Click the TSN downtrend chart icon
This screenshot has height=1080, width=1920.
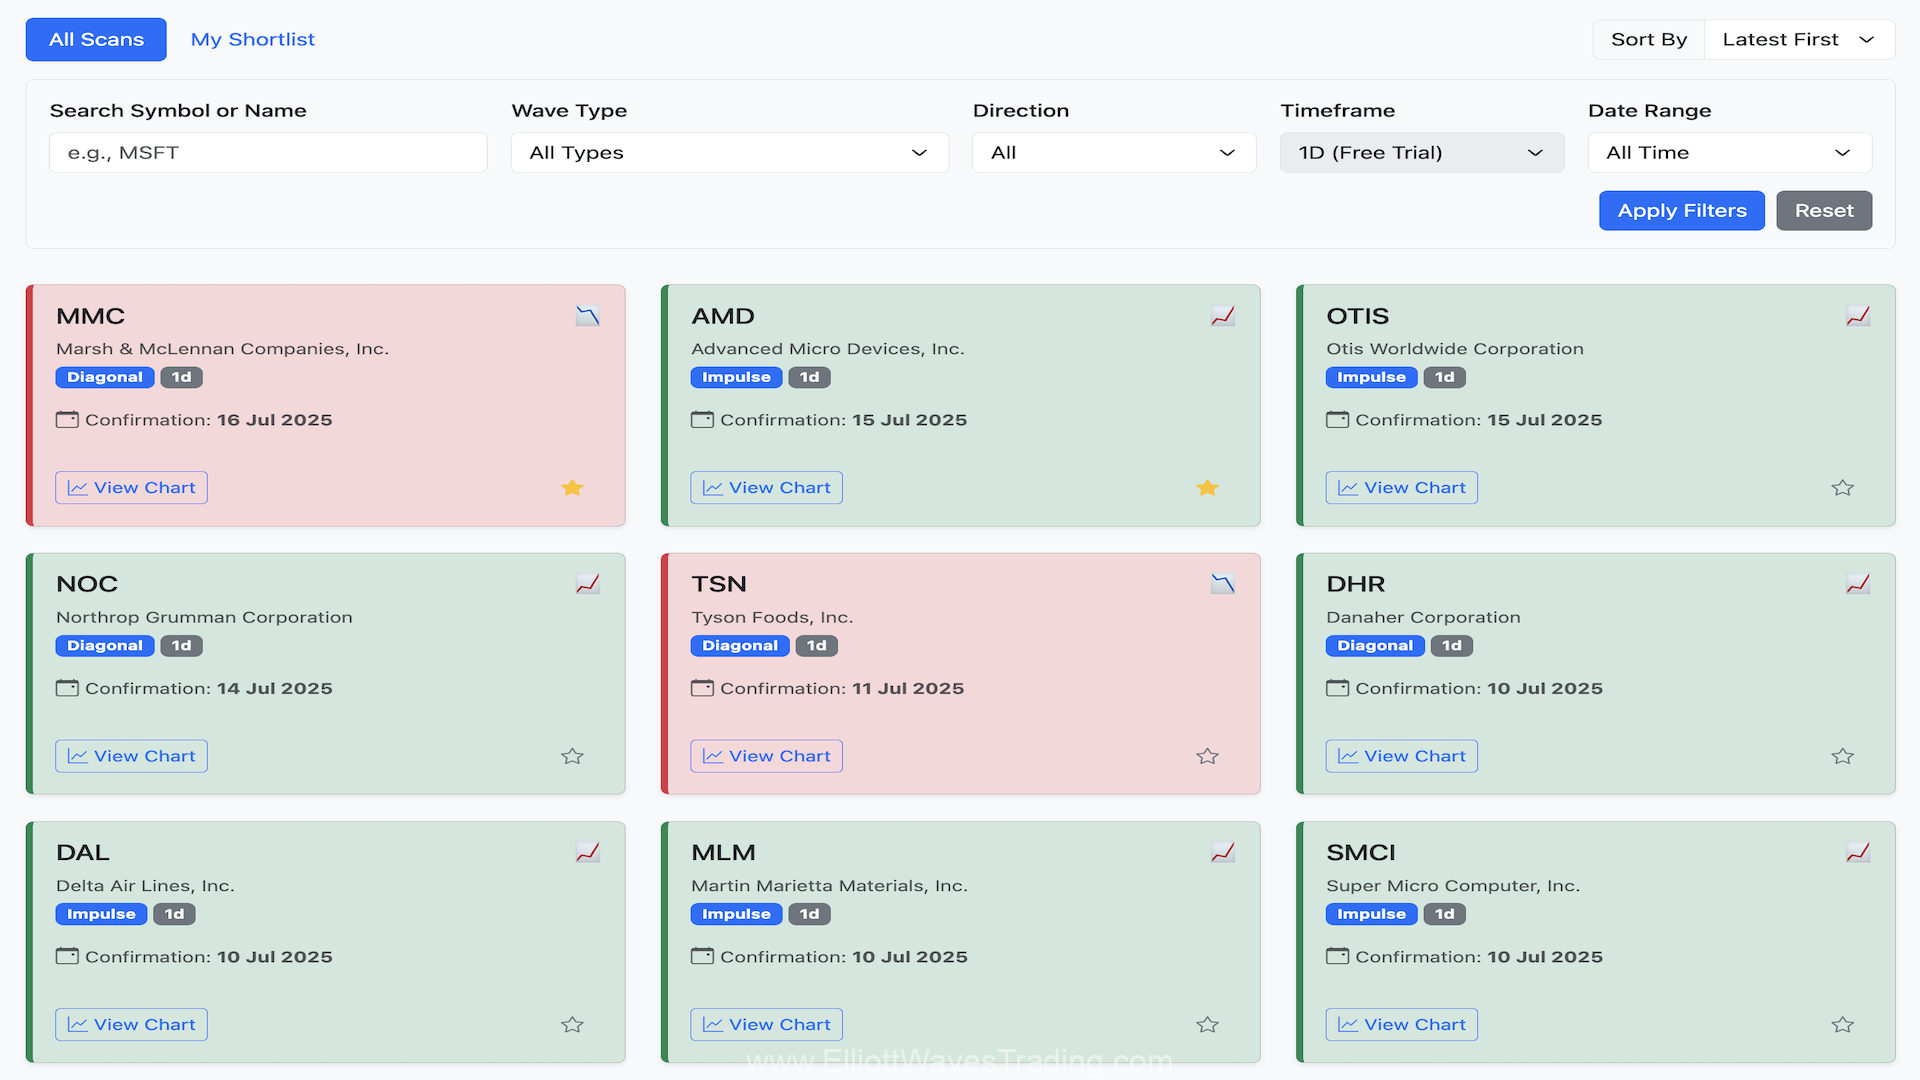point(1222,584)
